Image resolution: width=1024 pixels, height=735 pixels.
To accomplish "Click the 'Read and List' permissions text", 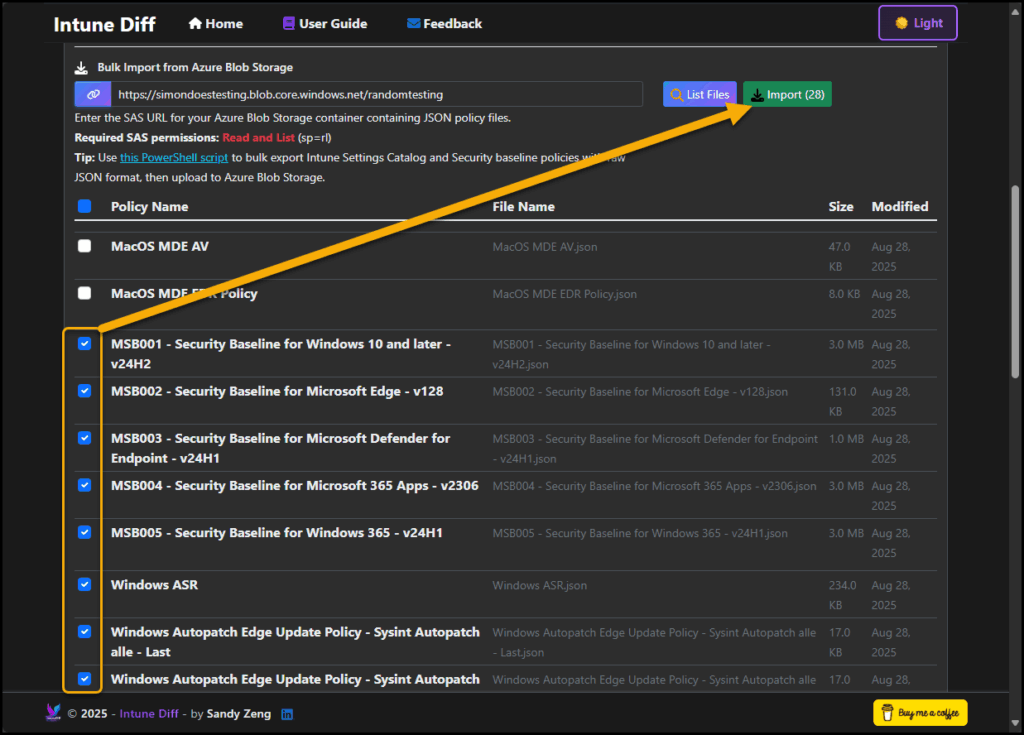I will click(x=259, y=138).
